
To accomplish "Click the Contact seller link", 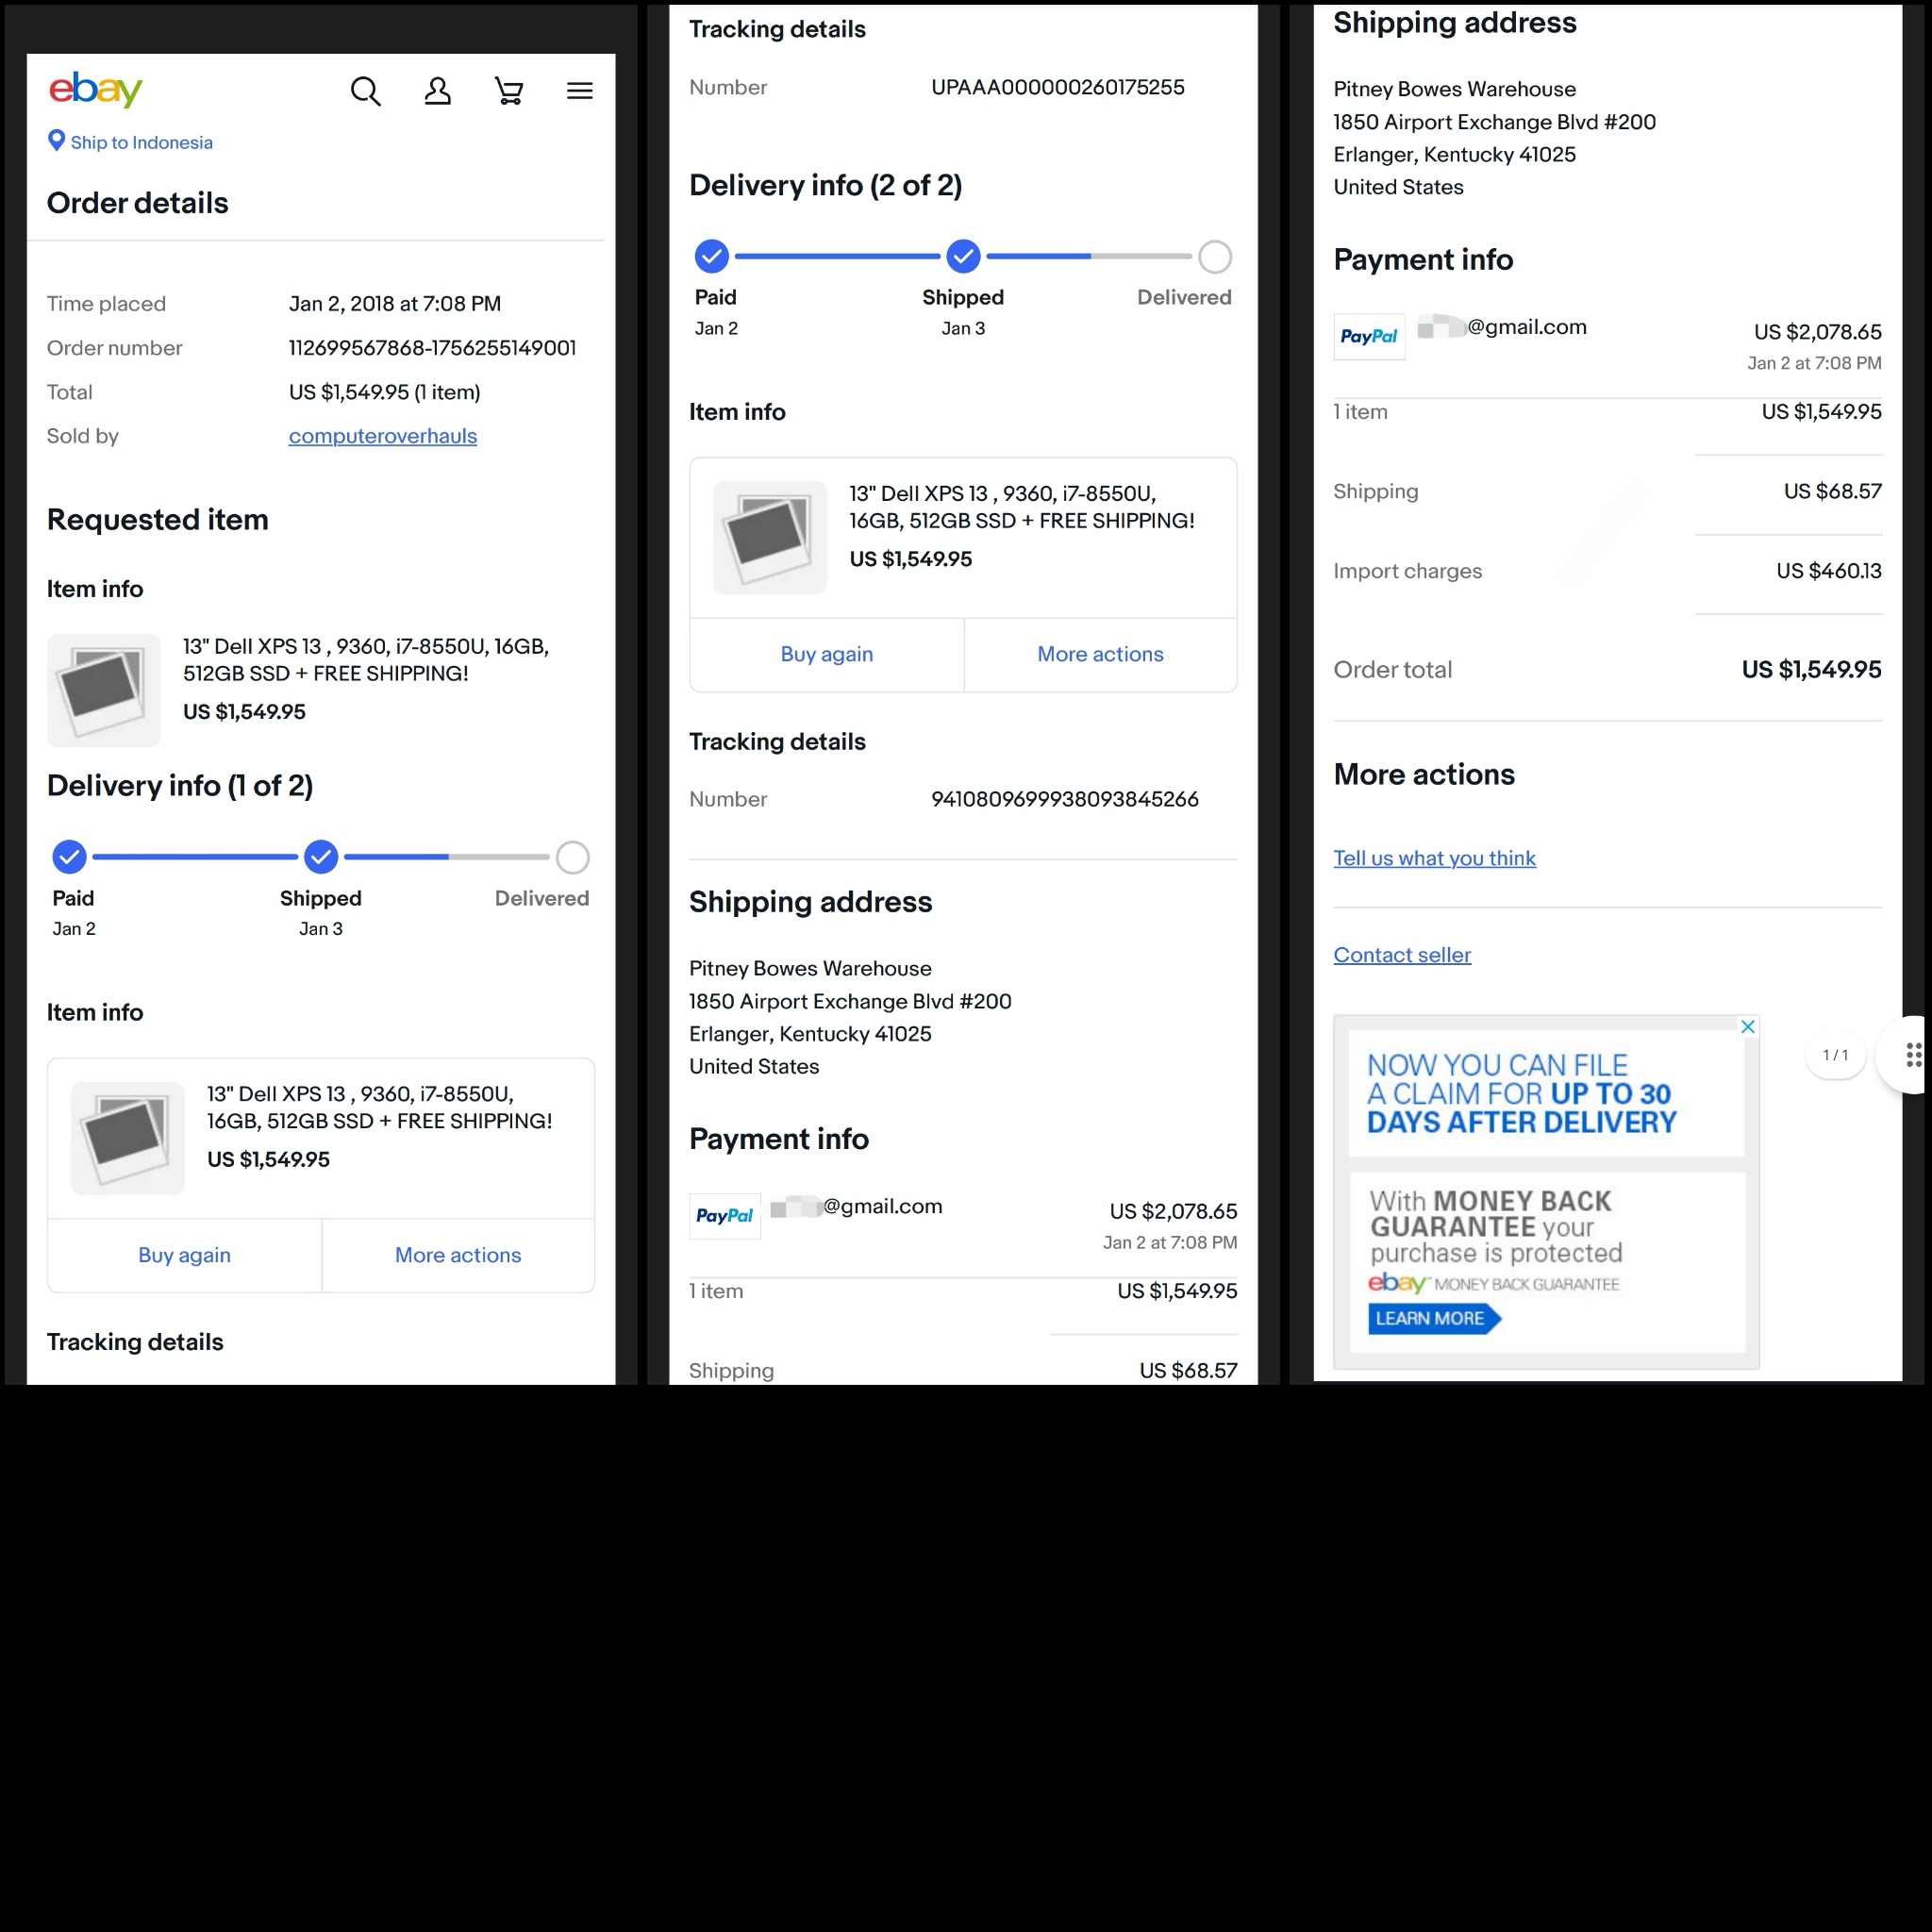I will [1402, 955].
